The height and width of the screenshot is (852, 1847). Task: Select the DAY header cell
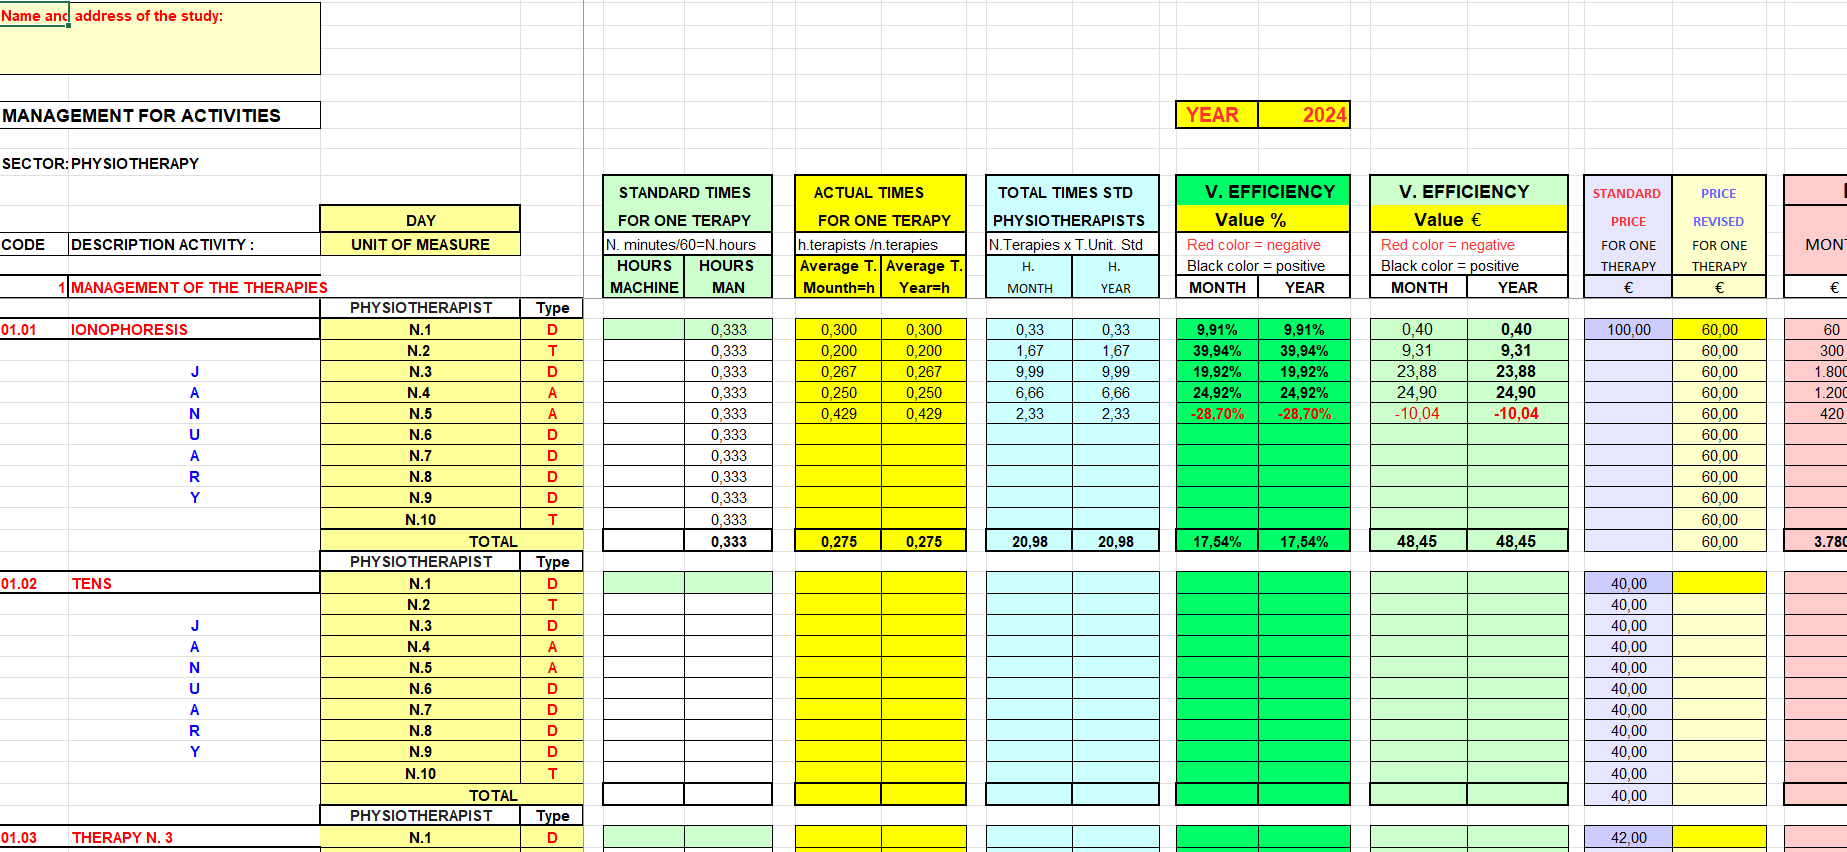[420, 220]
